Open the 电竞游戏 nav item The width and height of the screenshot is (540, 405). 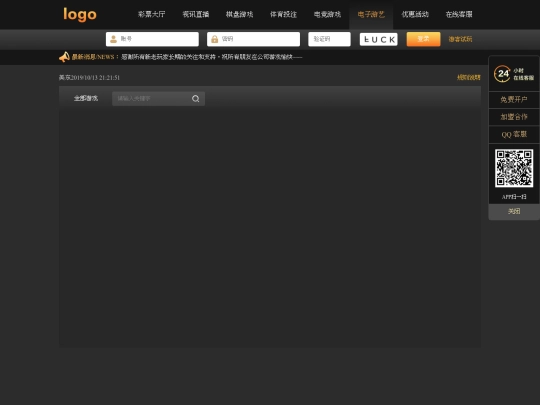[x=327, y=14]
